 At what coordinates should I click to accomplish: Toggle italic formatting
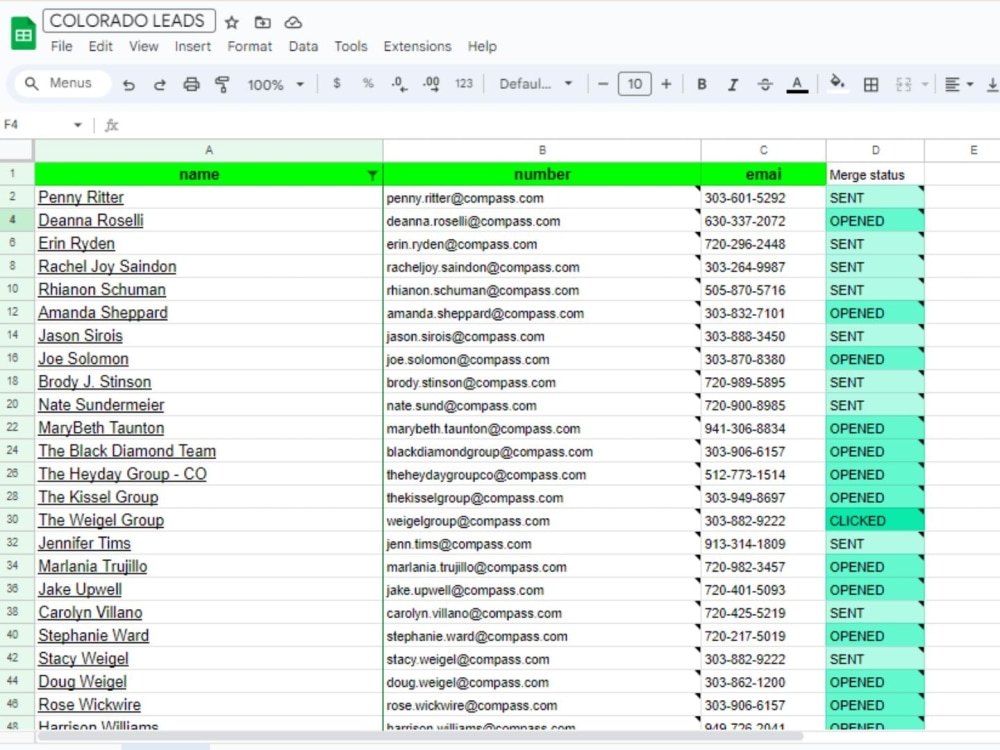pos(733,84)
